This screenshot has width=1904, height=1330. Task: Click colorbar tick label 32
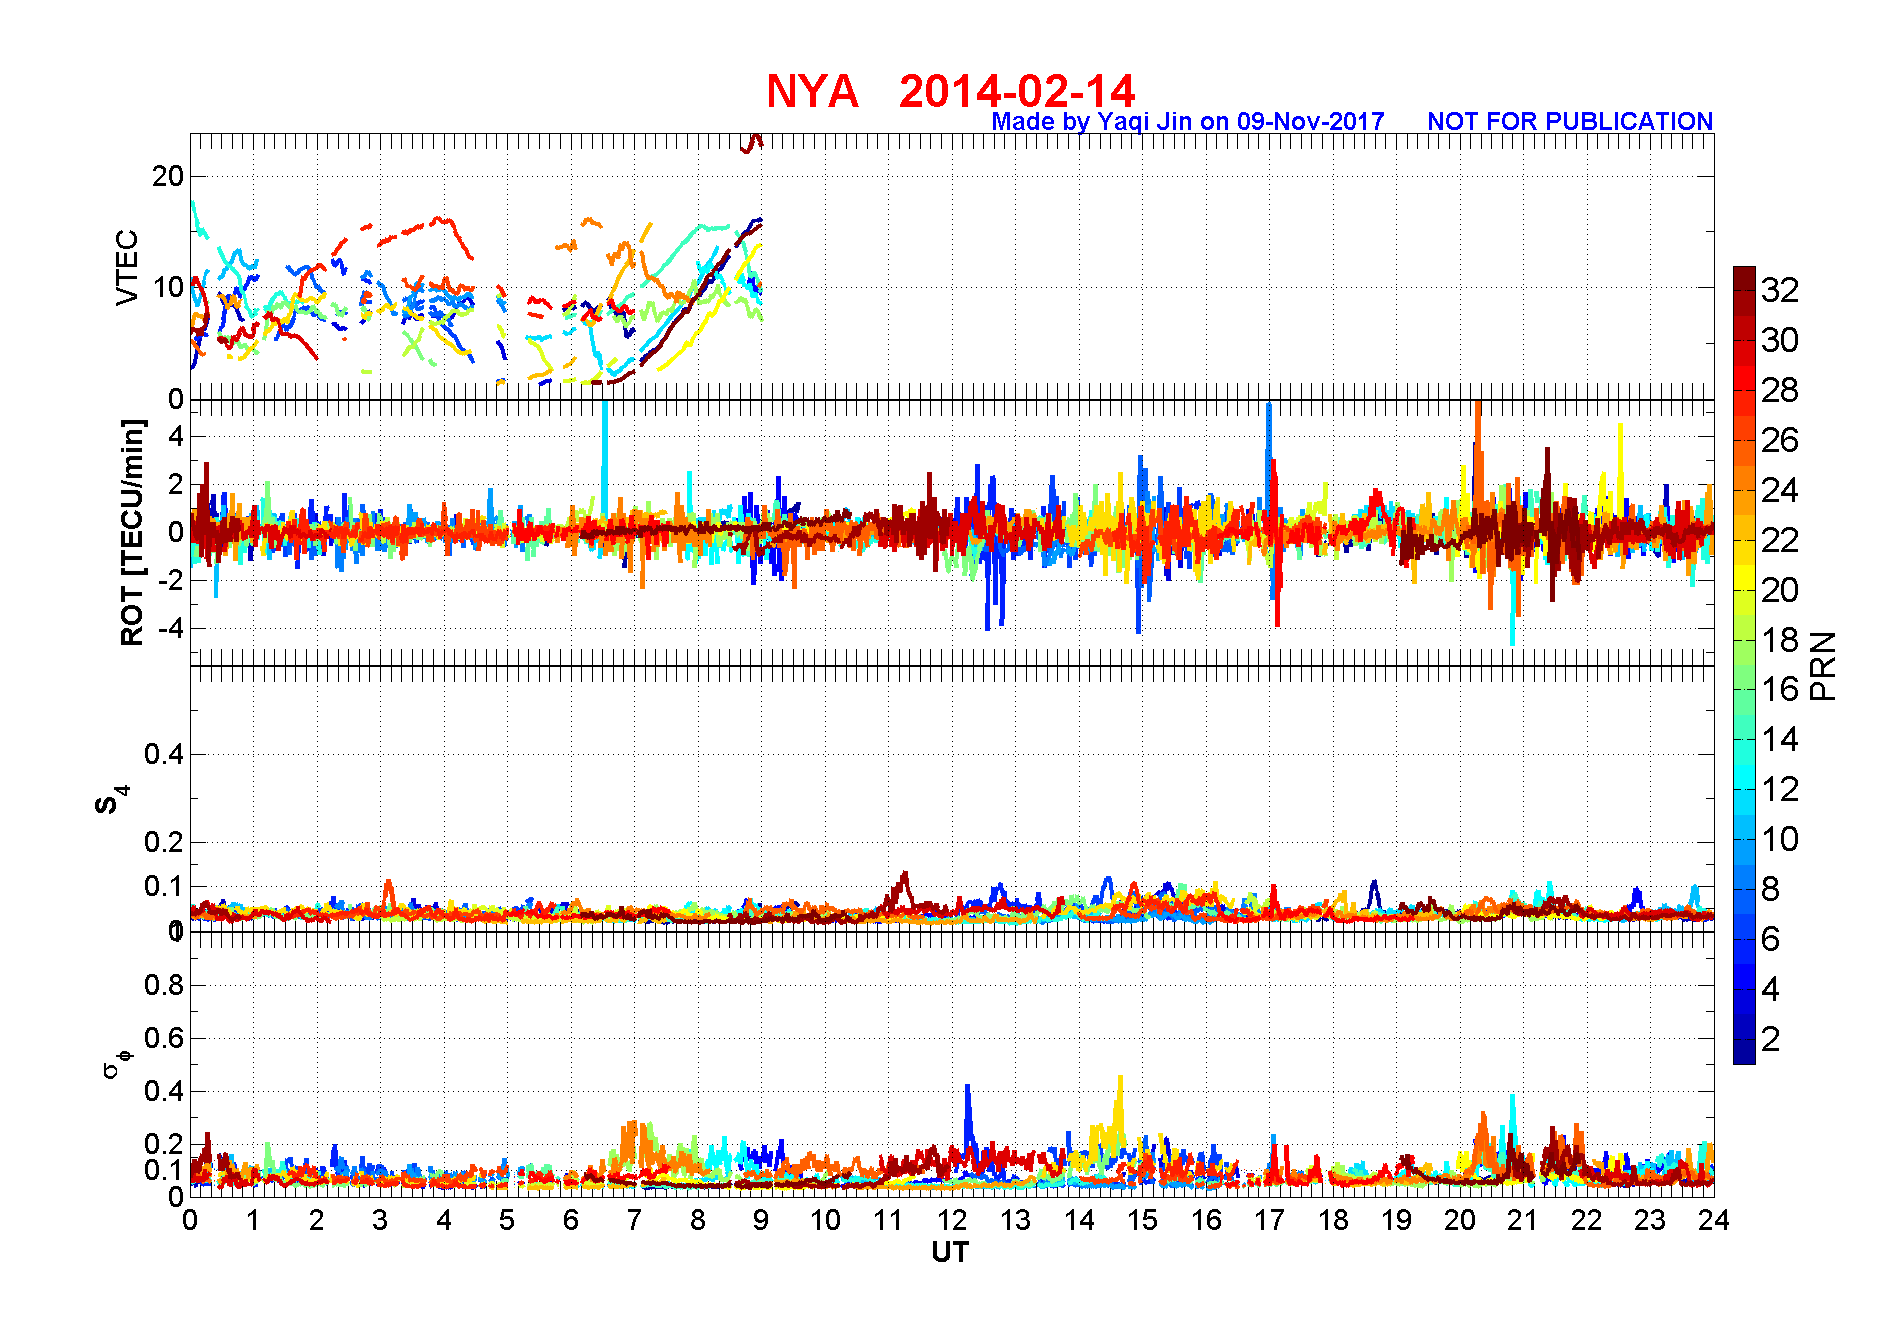(x=1780, y=290)
